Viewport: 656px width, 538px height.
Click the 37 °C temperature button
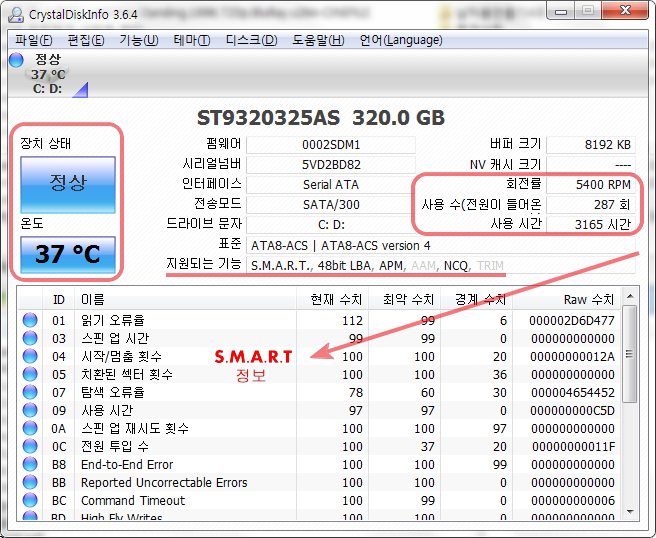(x=68, y=254)
